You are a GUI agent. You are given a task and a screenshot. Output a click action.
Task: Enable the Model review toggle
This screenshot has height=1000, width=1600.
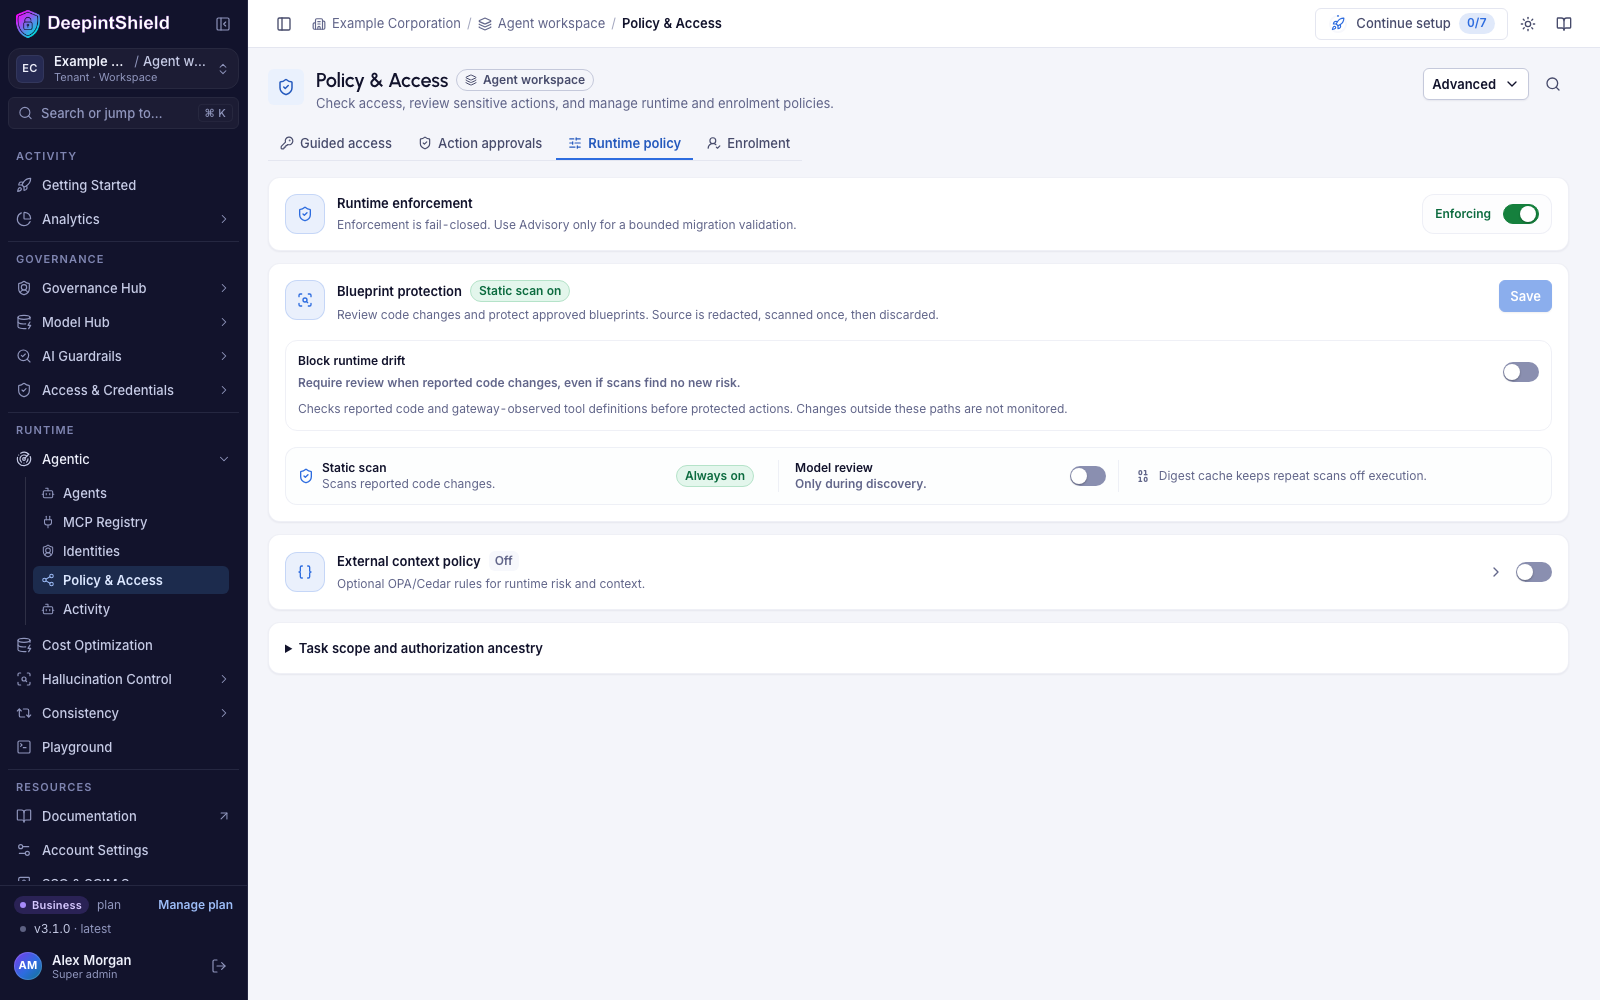[x=1088, y=476]
